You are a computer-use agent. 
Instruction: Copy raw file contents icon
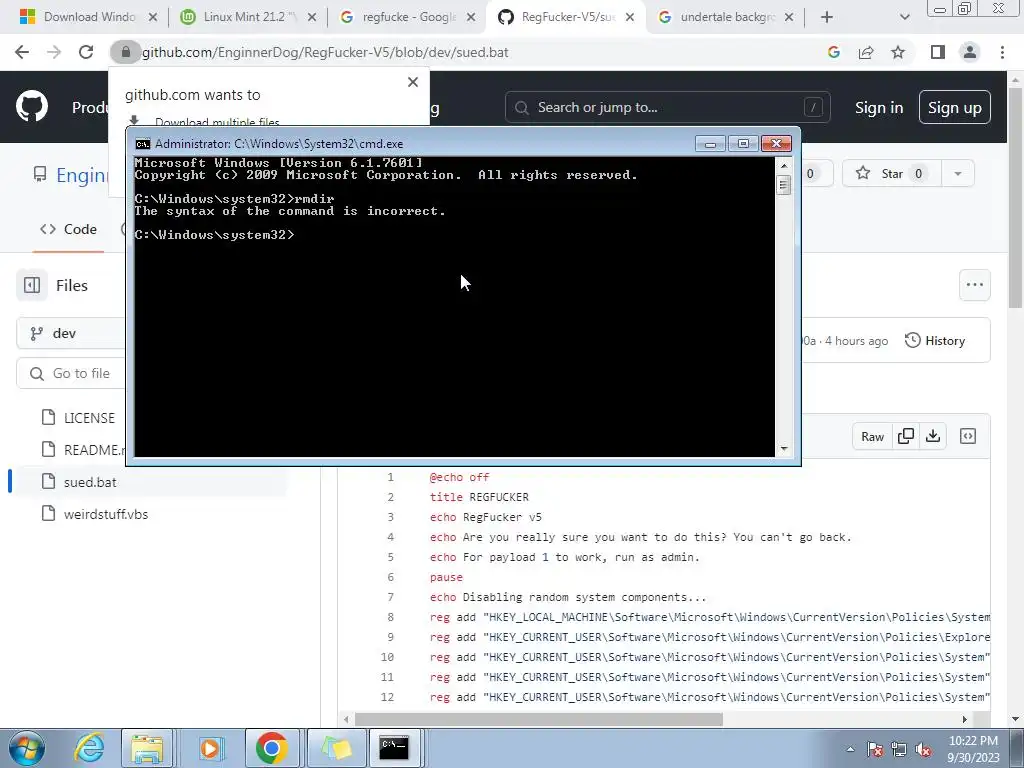[x=906, y=436]
